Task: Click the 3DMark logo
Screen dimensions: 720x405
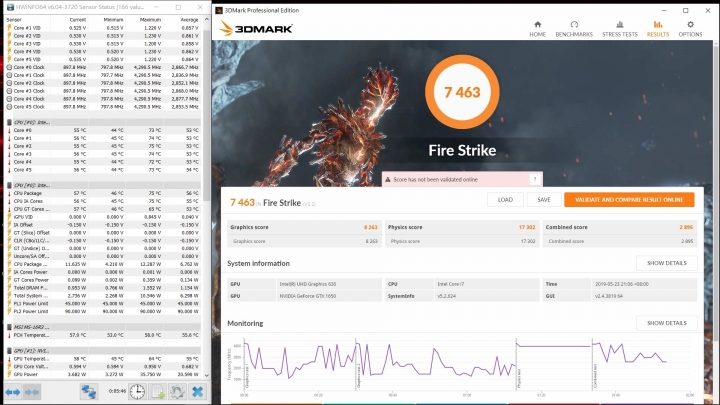Action: click(x=256, y=28)
